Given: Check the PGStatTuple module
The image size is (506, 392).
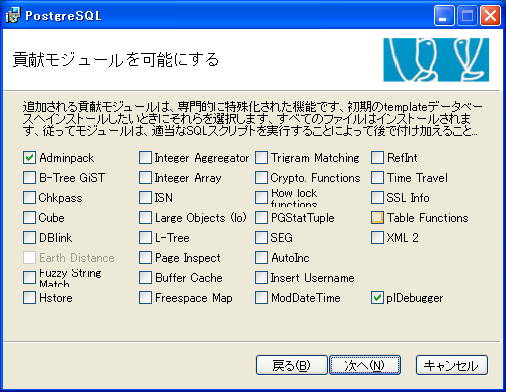Looking at the screenshot, I should tap(261, 218).
